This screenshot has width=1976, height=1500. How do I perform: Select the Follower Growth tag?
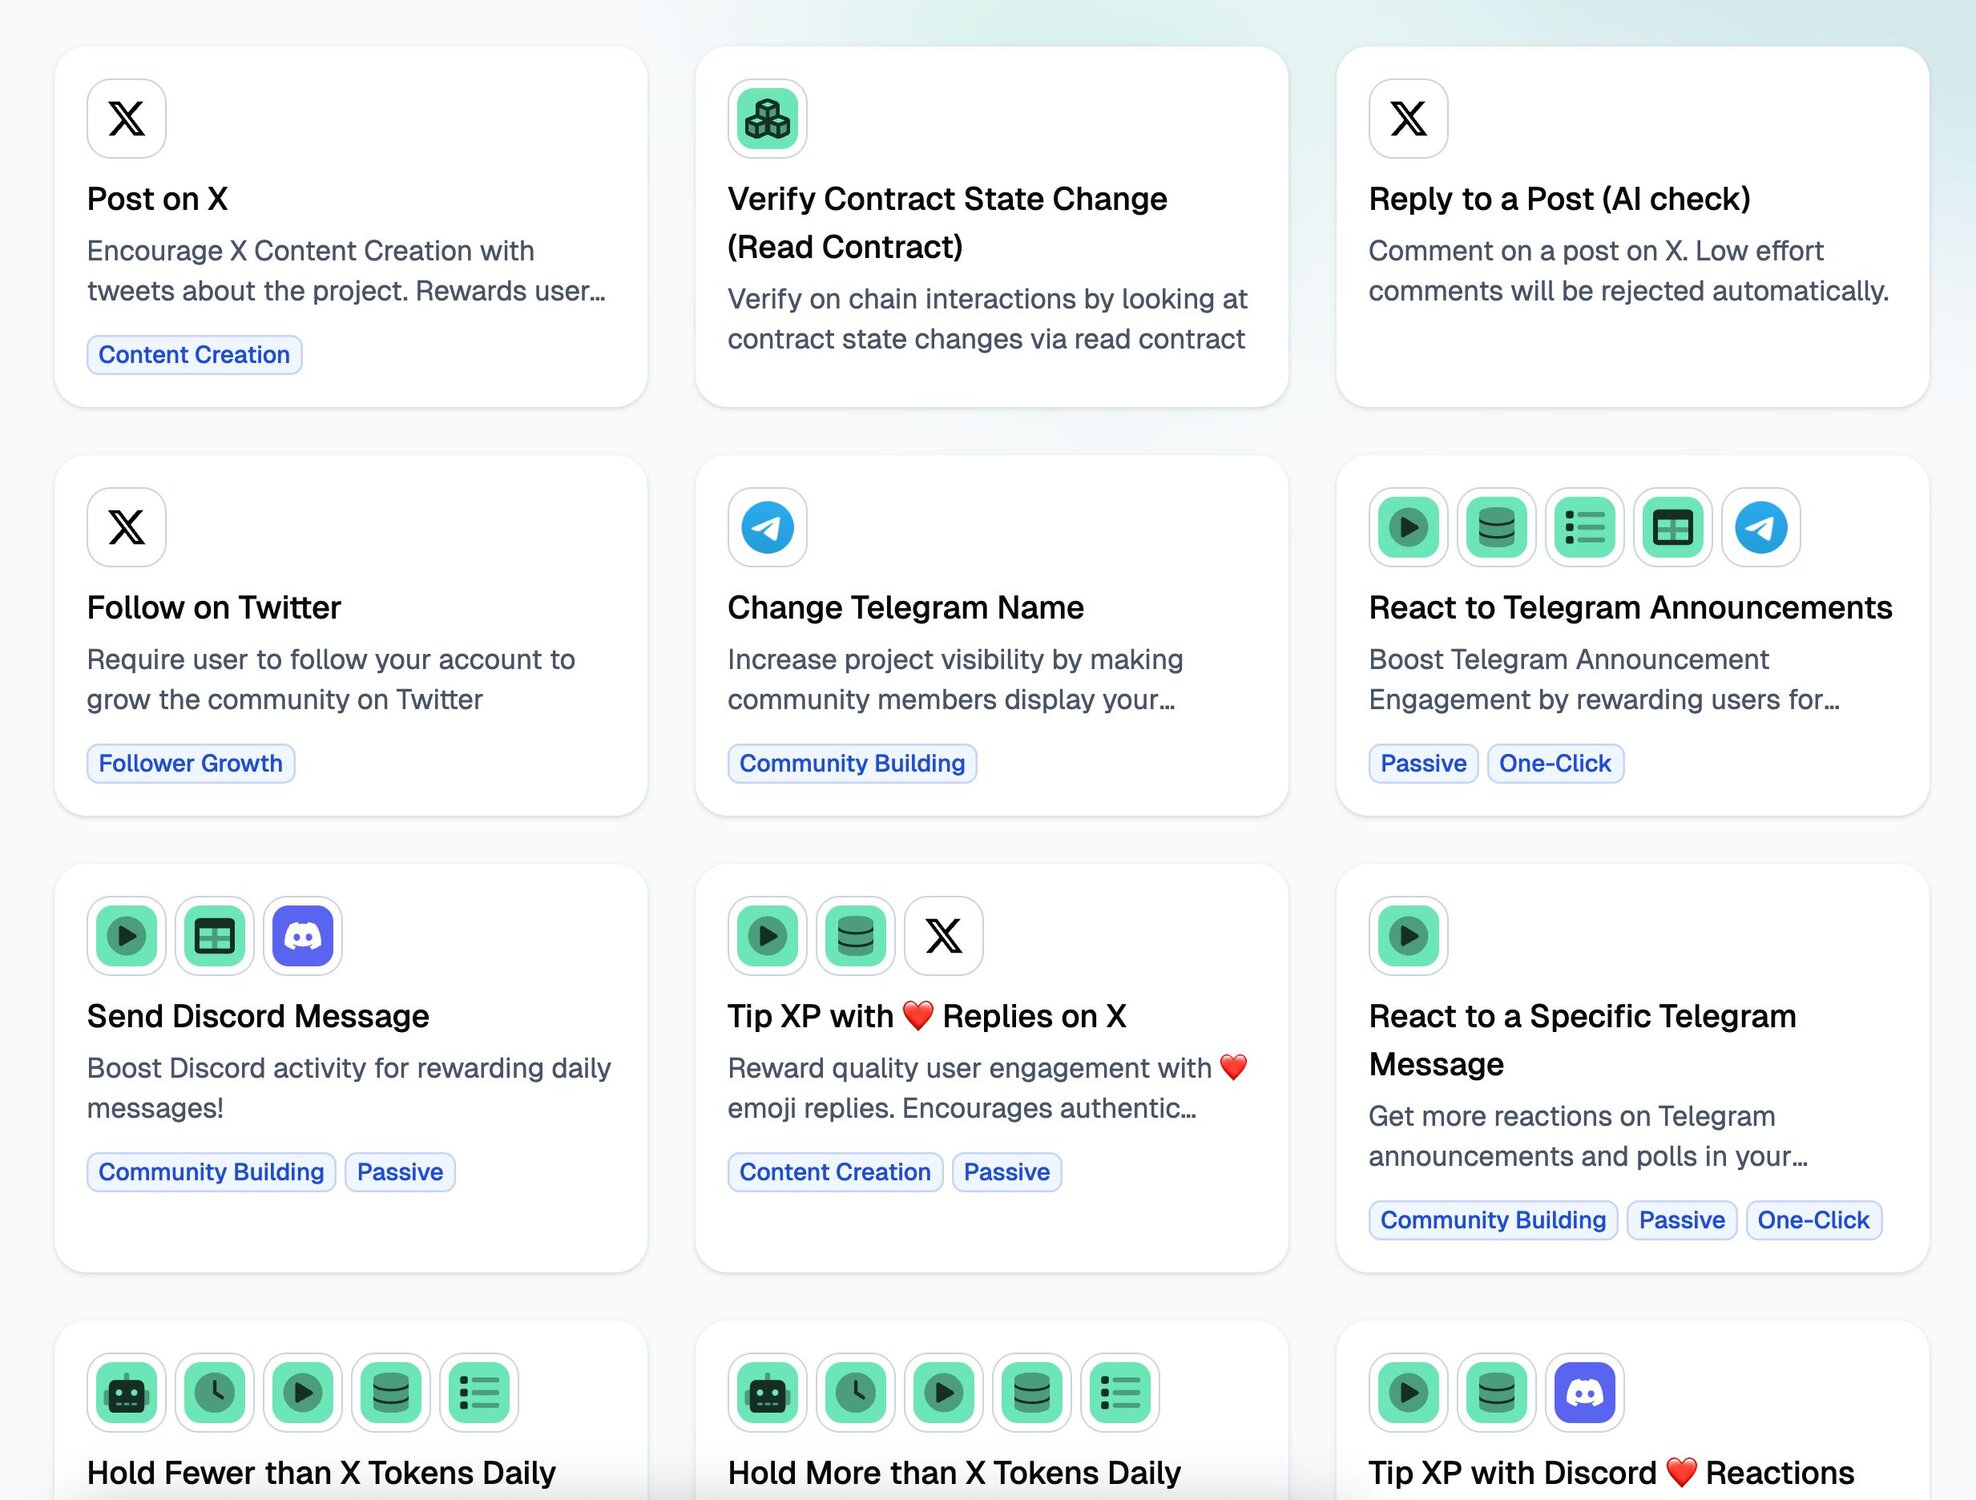(190, 763)
